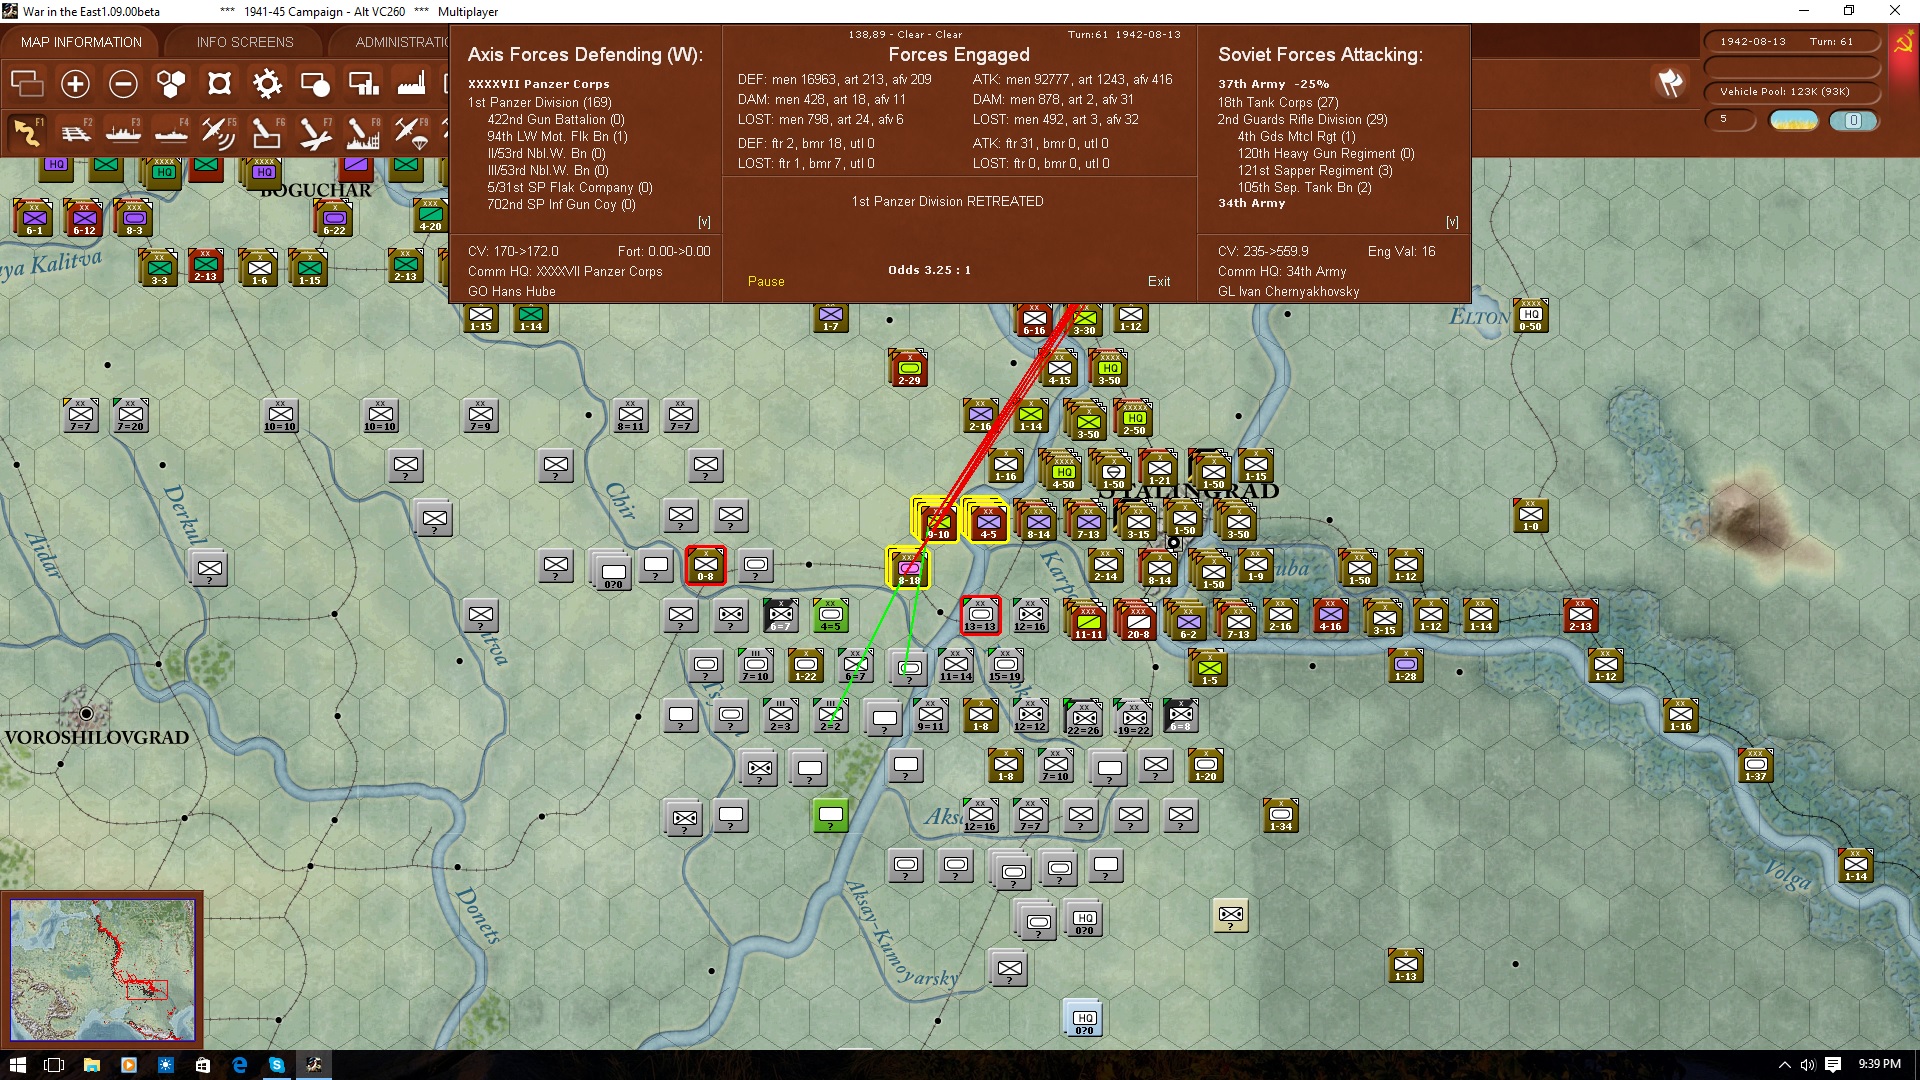Viewport: 1920px width, 1080px height.
Task: Click GO Hans Hube commander name
Action: 511,292
